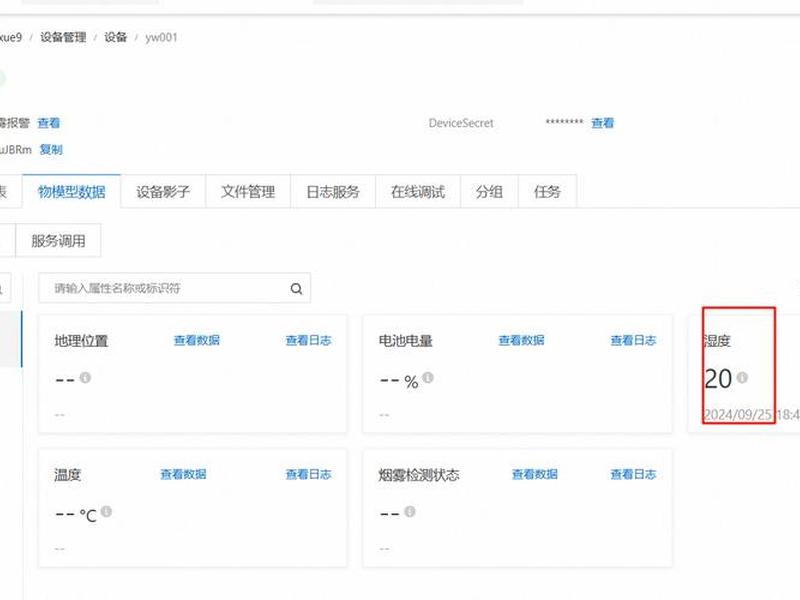Click the 烟雾检测状态 card title
This screenshot has height=600, width=800.
click(x=419, y=475)
